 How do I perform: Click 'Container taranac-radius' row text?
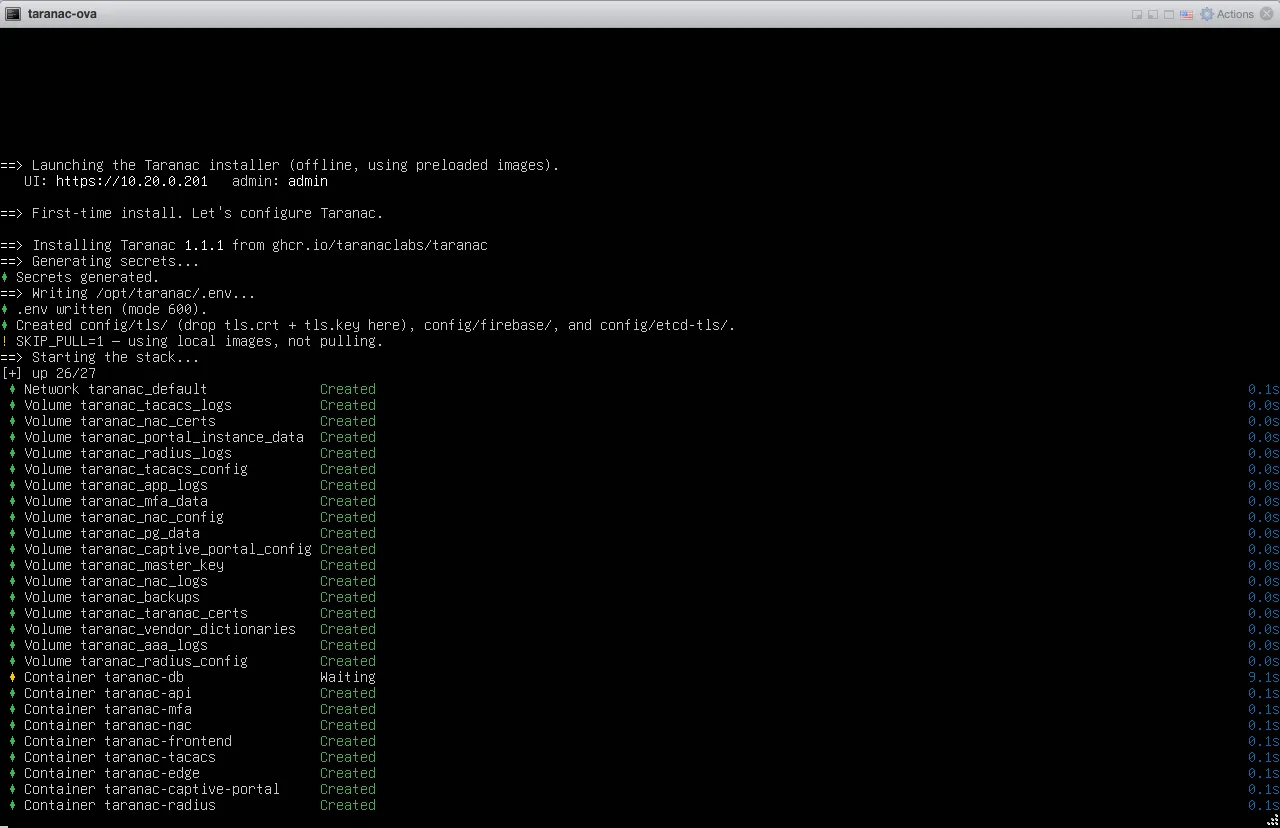(120, 805)
